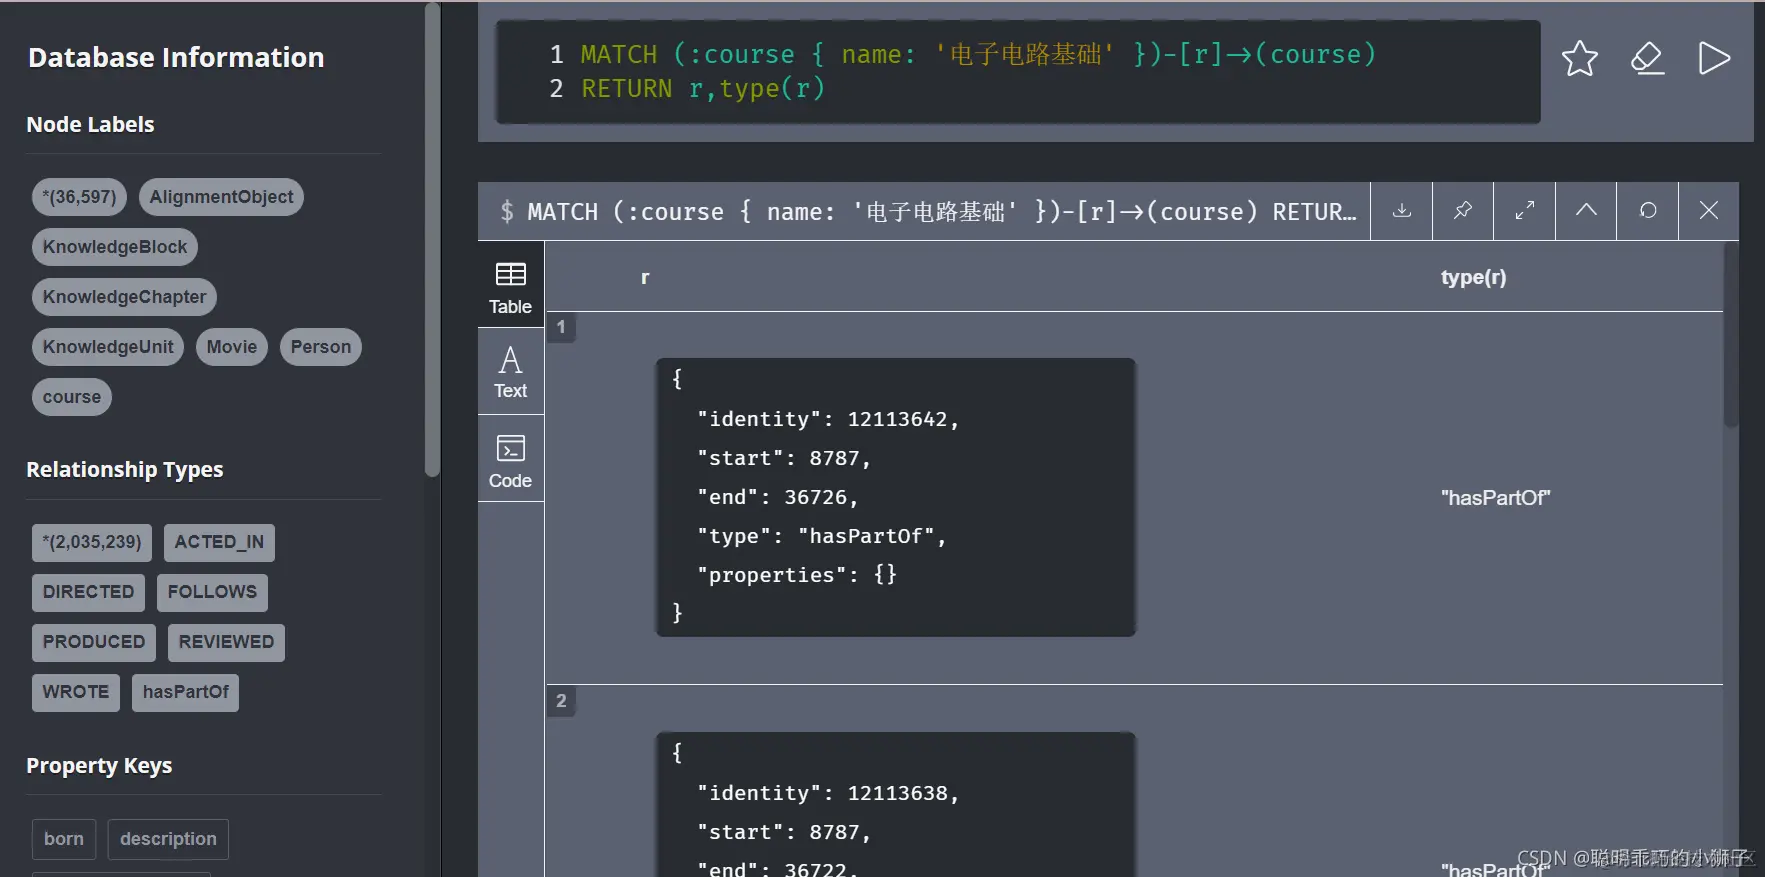Select the FOLLOWS relationship type
Screen dimensions: 1765x877
tap(212, 592)
